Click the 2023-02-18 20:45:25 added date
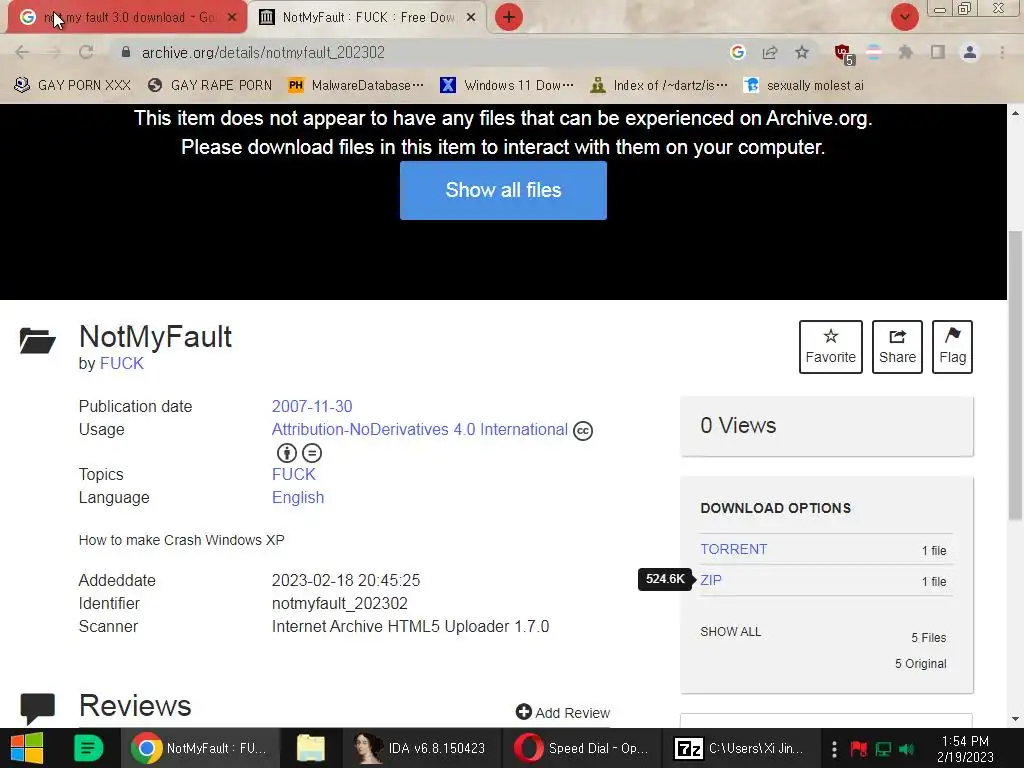The width and height of the screenshot is (1024, 768). coord(345,581)
